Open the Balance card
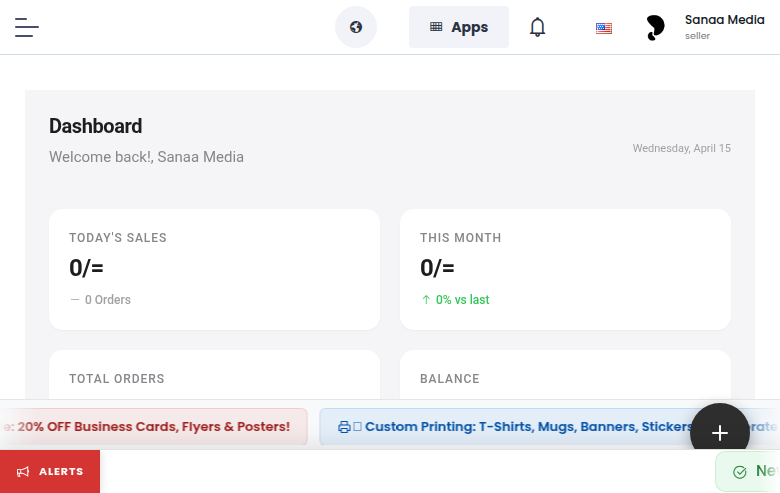The image size is (780, 493). [x=565, y=375]
